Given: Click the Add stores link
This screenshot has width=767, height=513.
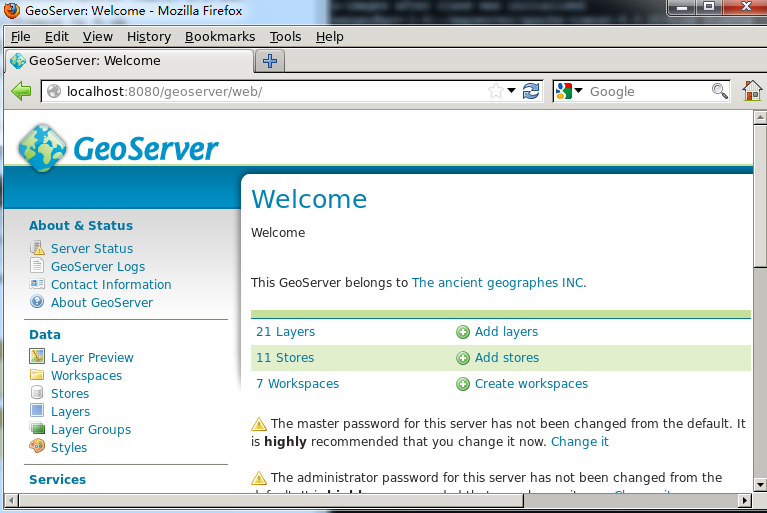Looking at the screenshot, I should [x=507, y=357].
